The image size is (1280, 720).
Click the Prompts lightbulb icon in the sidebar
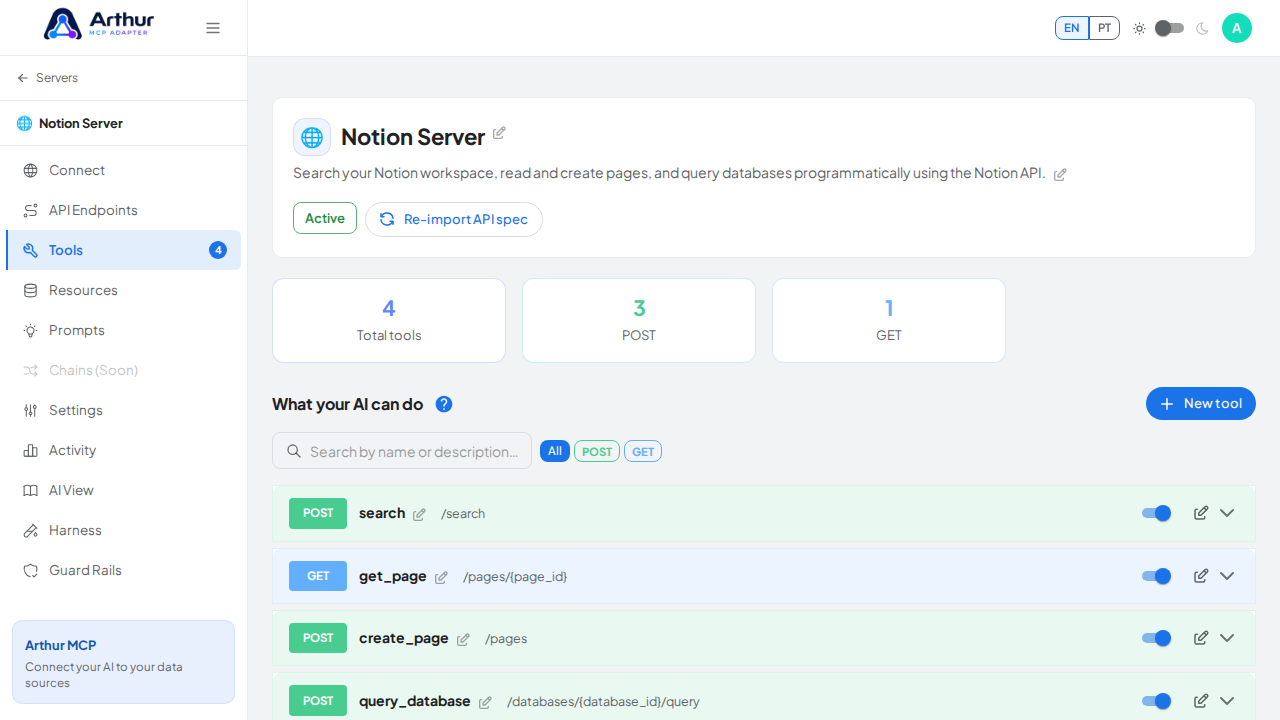pos(31,330)
